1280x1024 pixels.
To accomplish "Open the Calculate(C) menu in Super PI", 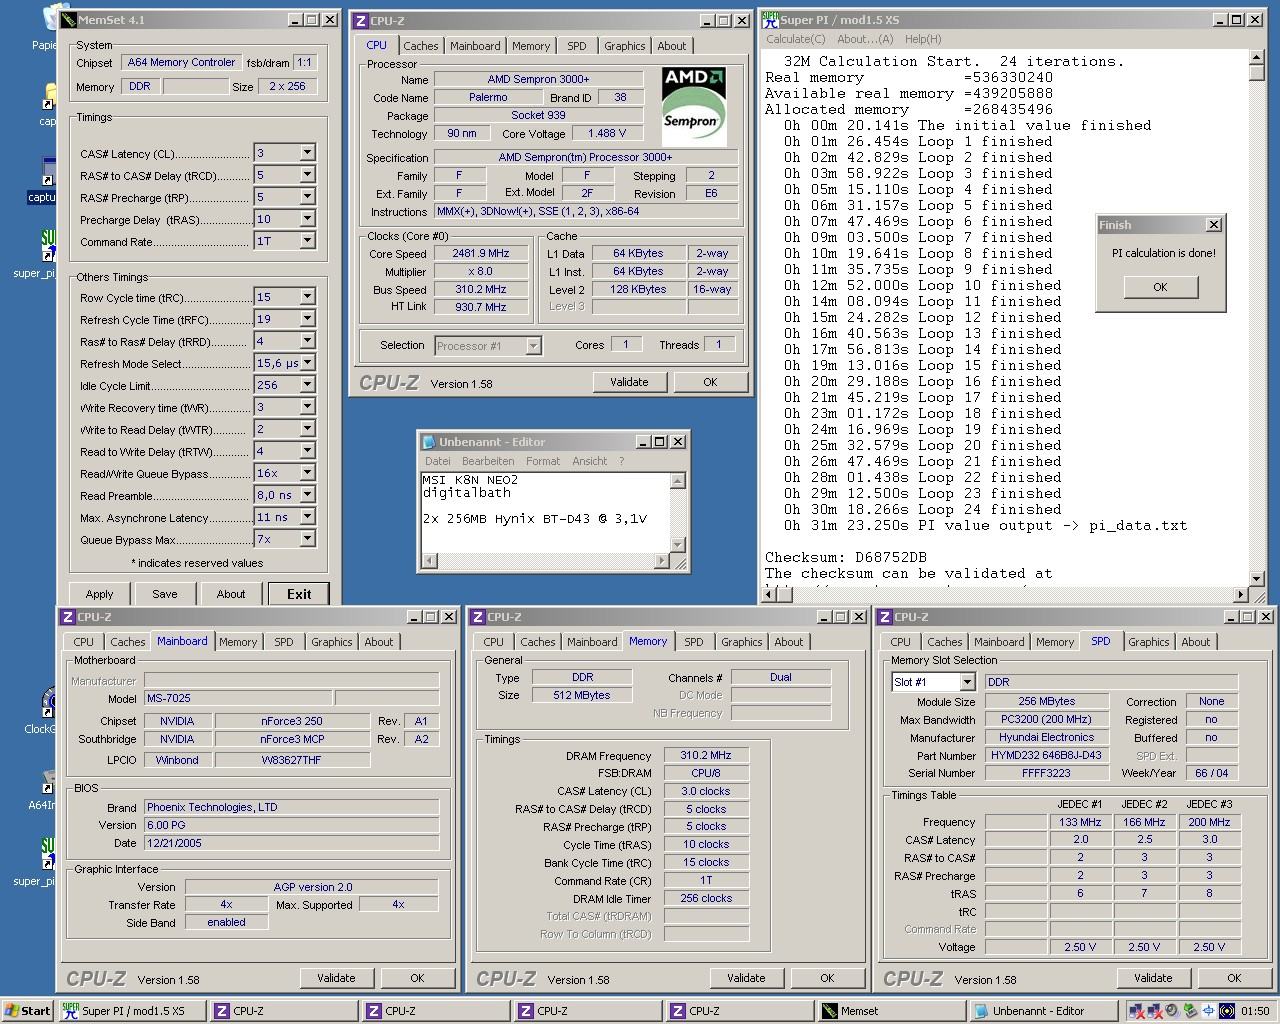I will click(x=795, y=39).
